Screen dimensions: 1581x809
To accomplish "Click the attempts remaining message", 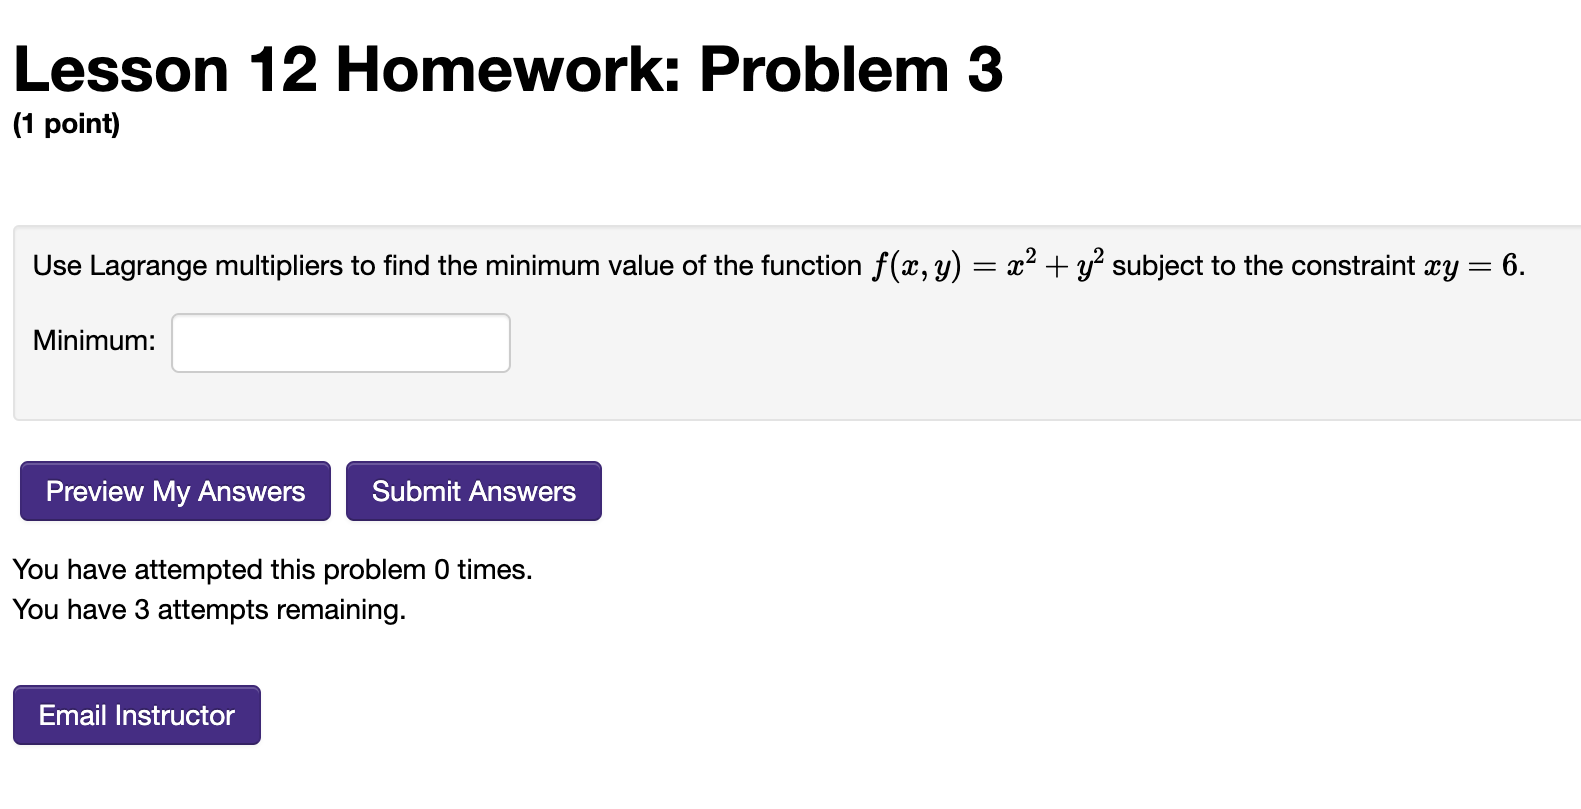I will pyautogui.click(x=209, y=609).
